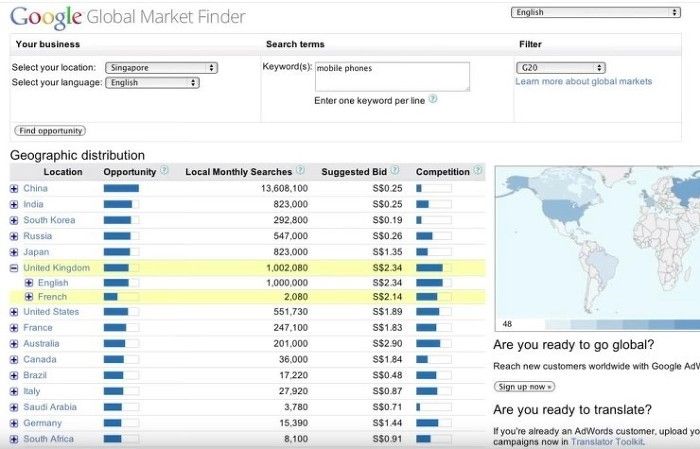Click the Competition column help icon
This screenshot has height=449, width=700.
478,170
